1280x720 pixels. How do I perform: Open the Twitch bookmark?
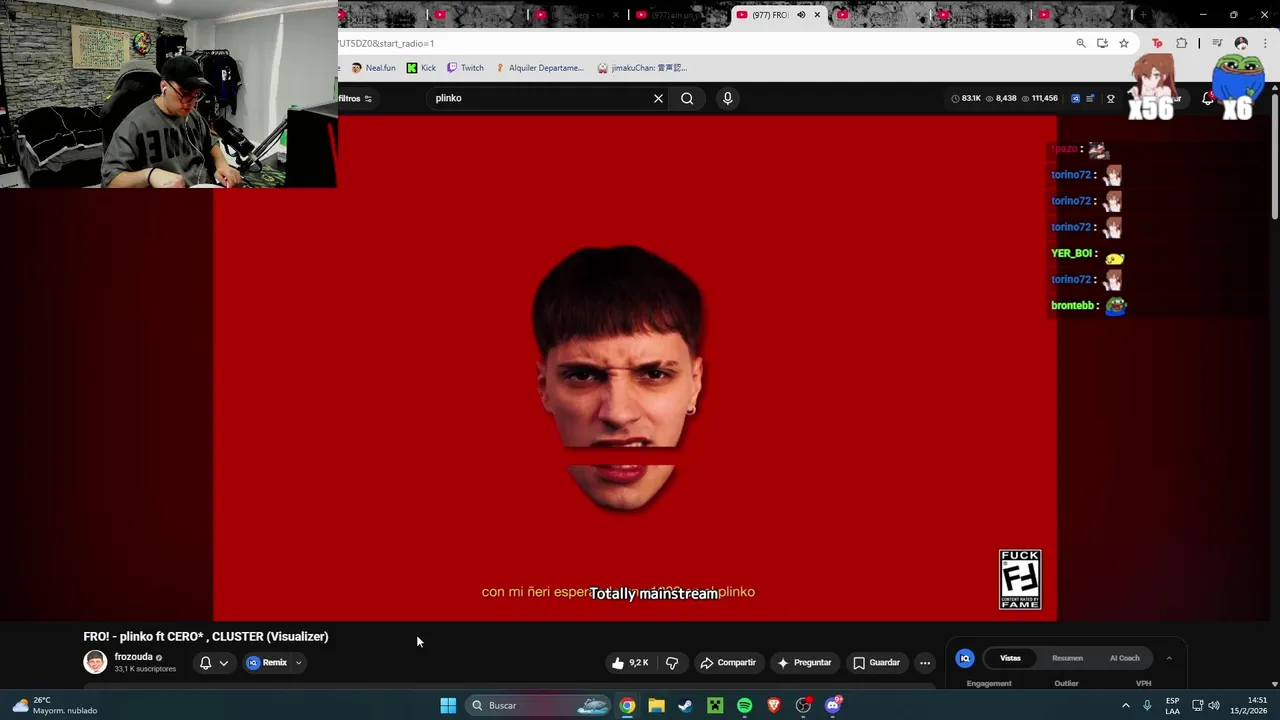point(466,68)
